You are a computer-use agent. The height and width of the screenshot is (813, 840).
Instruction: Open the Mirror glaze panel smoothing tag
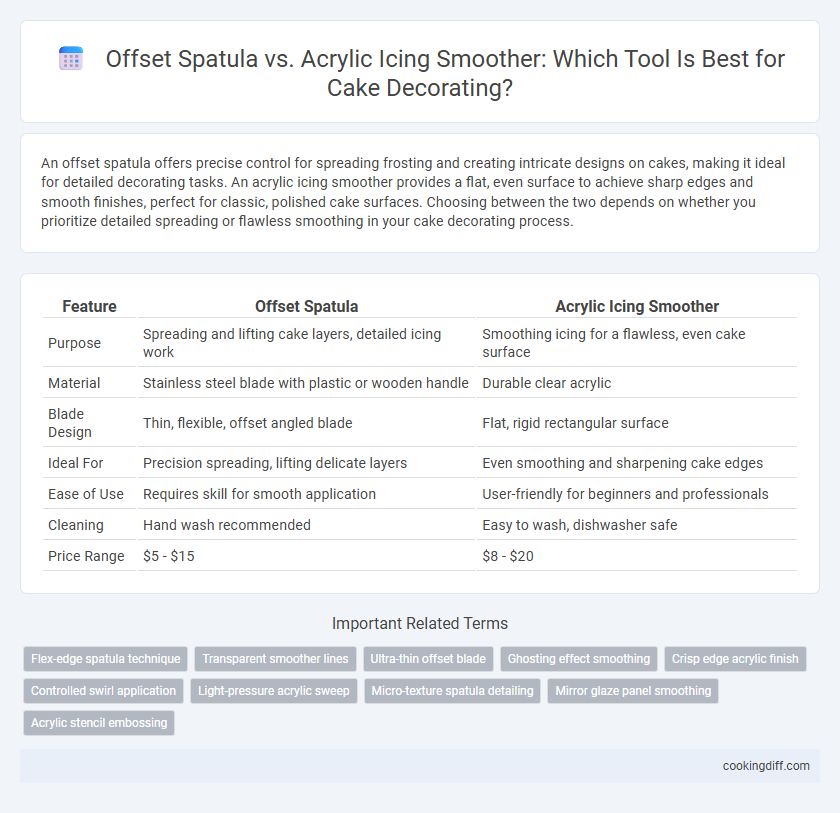click(633, 691)
